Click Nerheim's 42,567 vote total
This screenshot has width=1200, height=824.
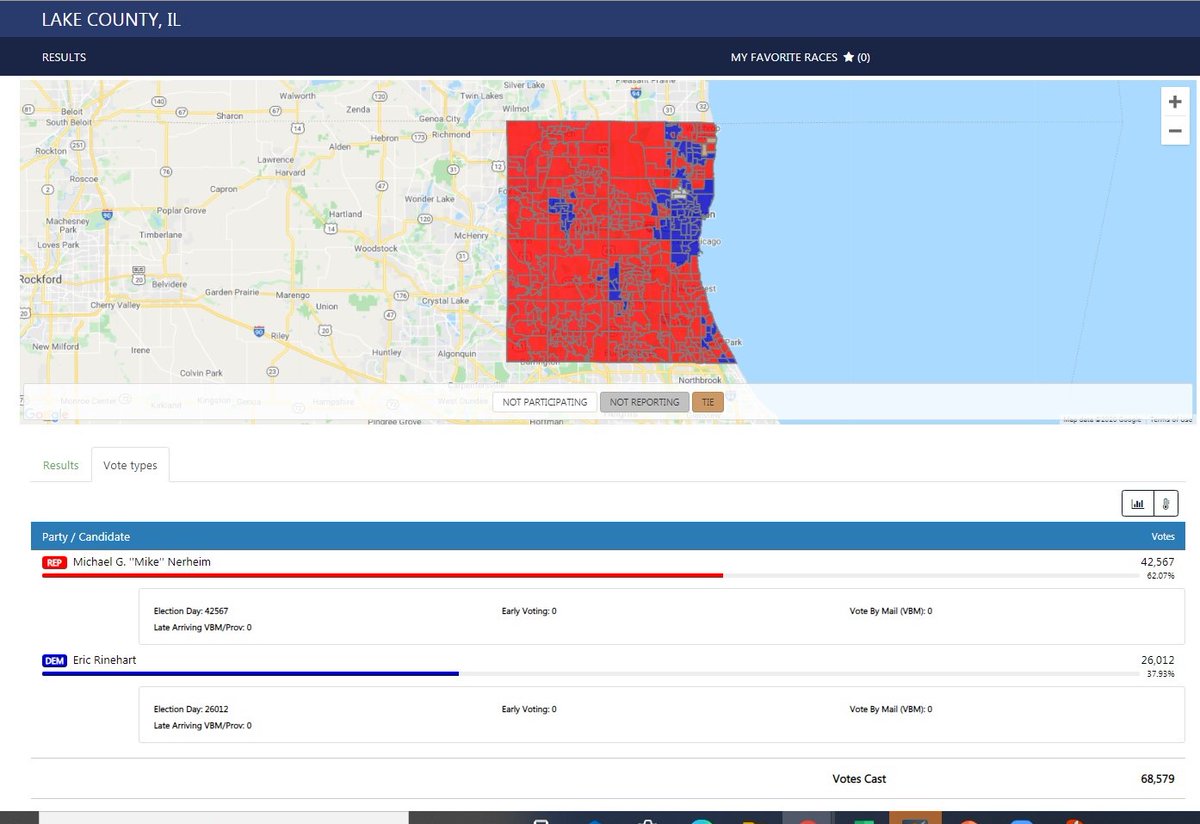(x=1157, y=562)
